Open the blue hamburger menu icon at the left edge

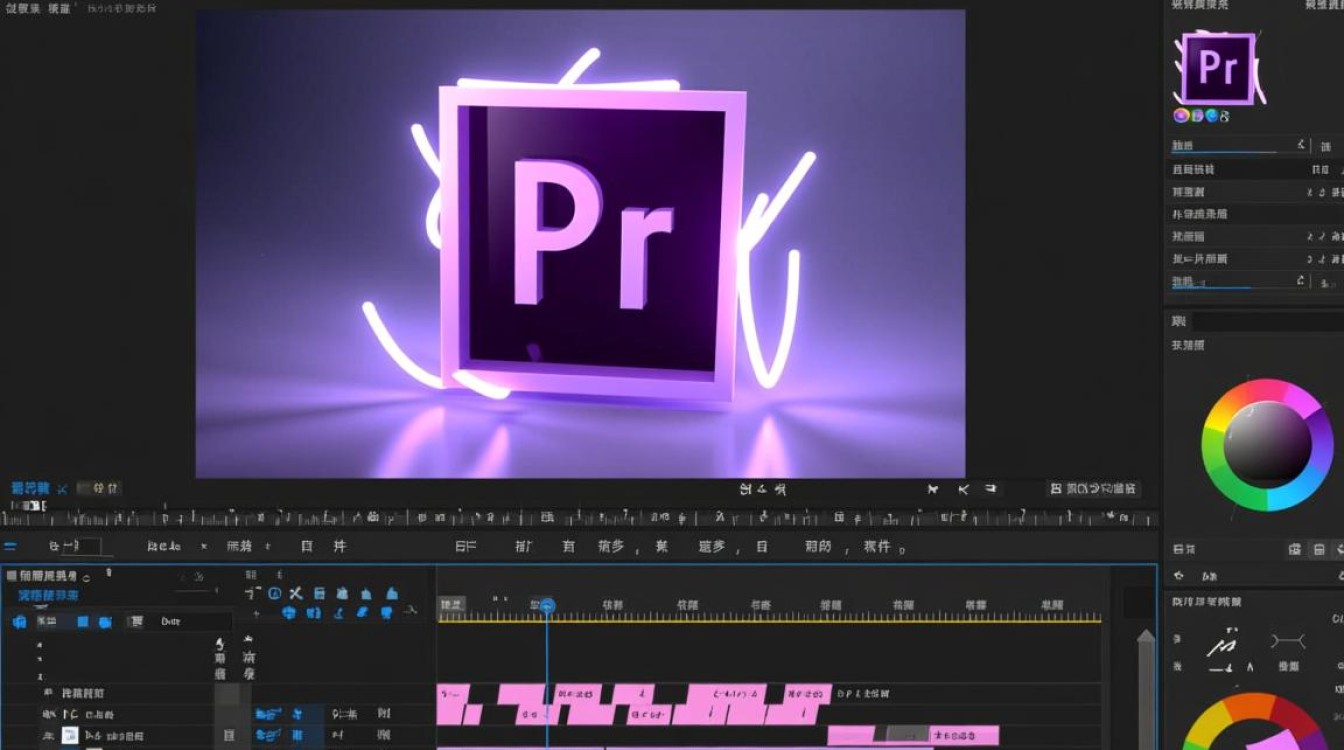(10, 547)
